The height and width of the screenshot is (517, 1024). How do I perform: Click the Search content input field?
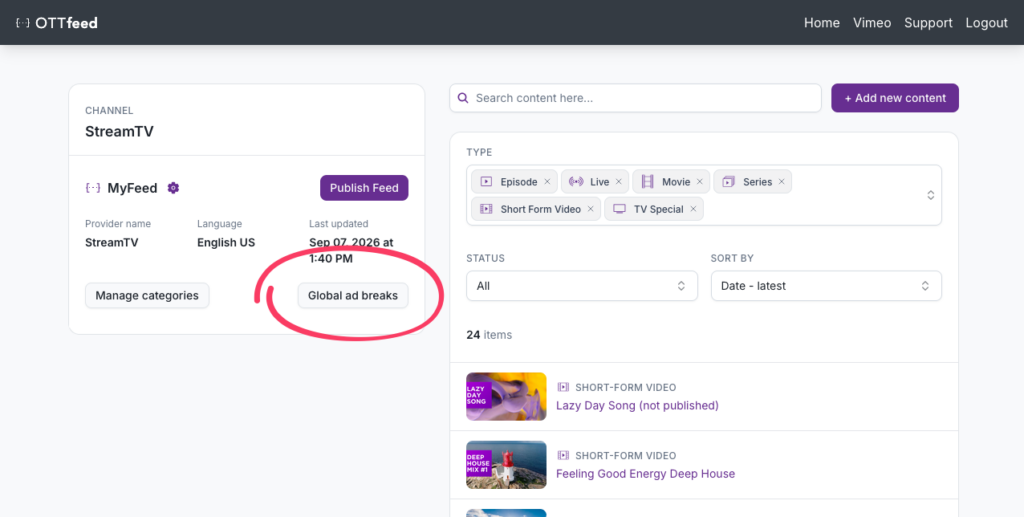635,98
